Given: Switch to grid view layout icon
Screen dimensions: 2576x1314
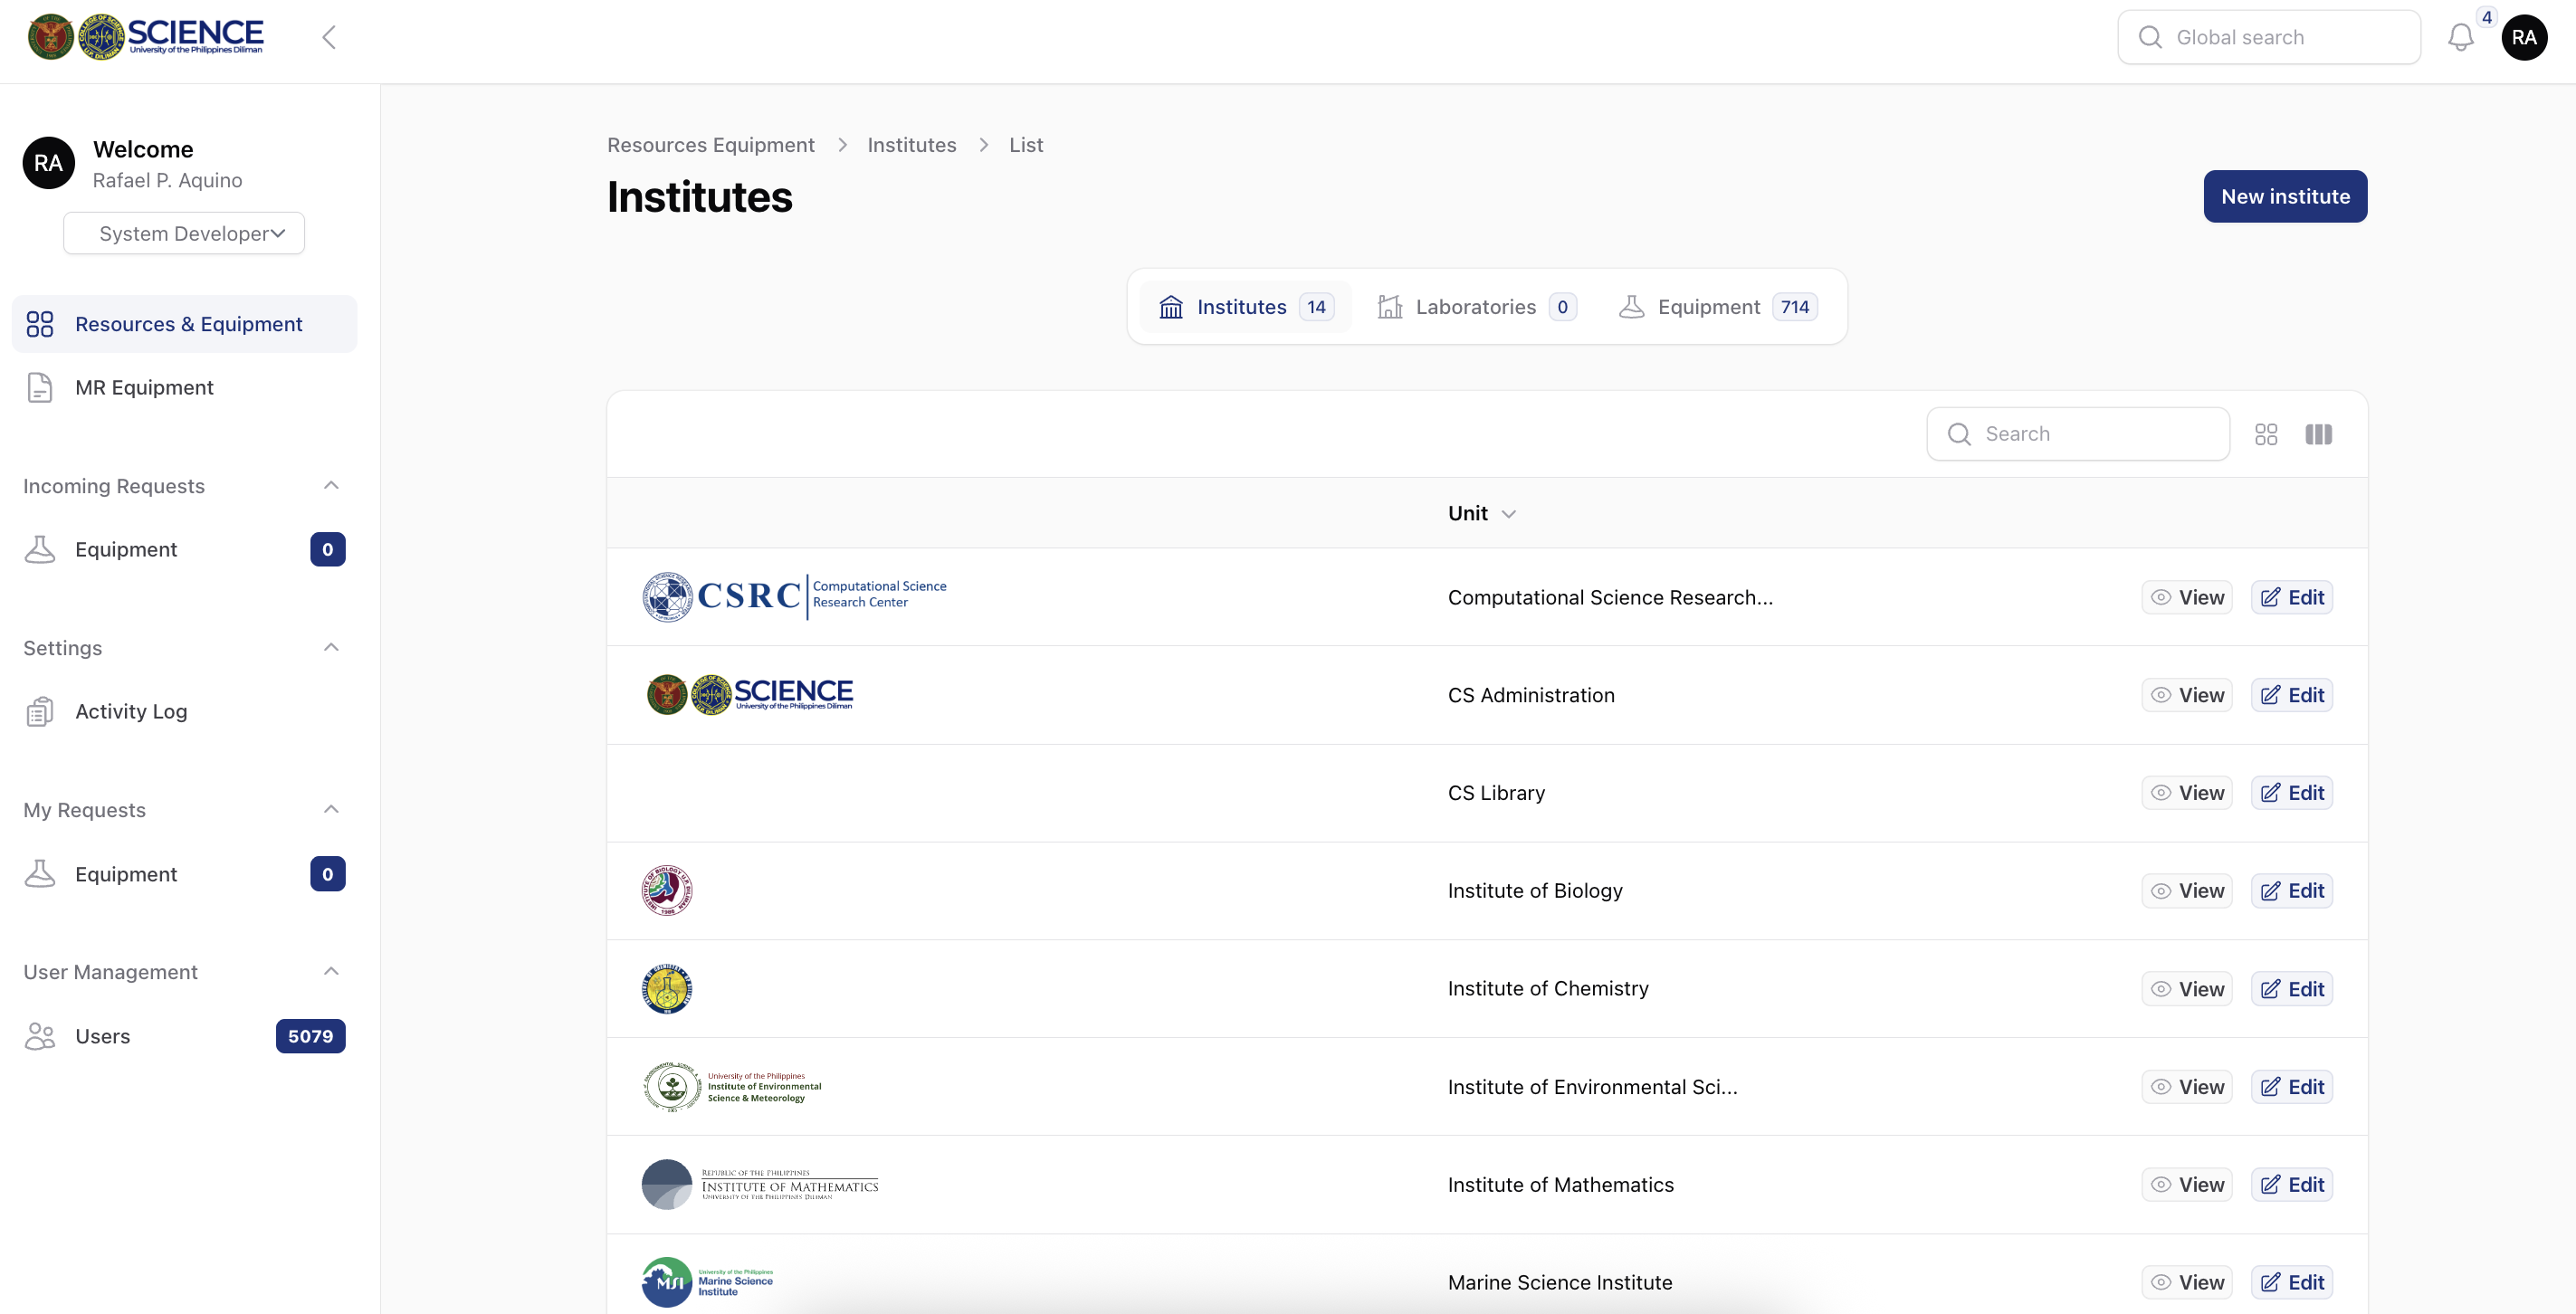Looking at the screenshot, I should tap(2266, 434).
